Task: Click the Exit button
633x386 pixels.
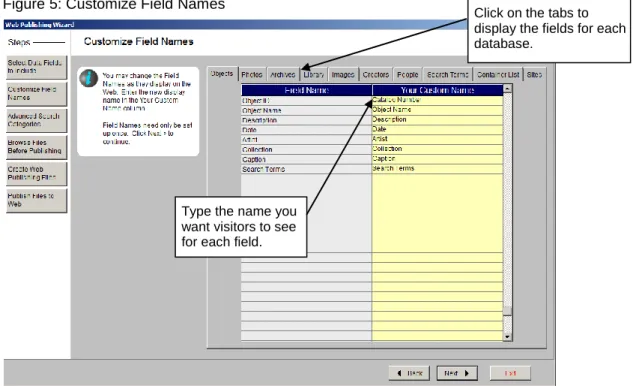Action: 510,373
